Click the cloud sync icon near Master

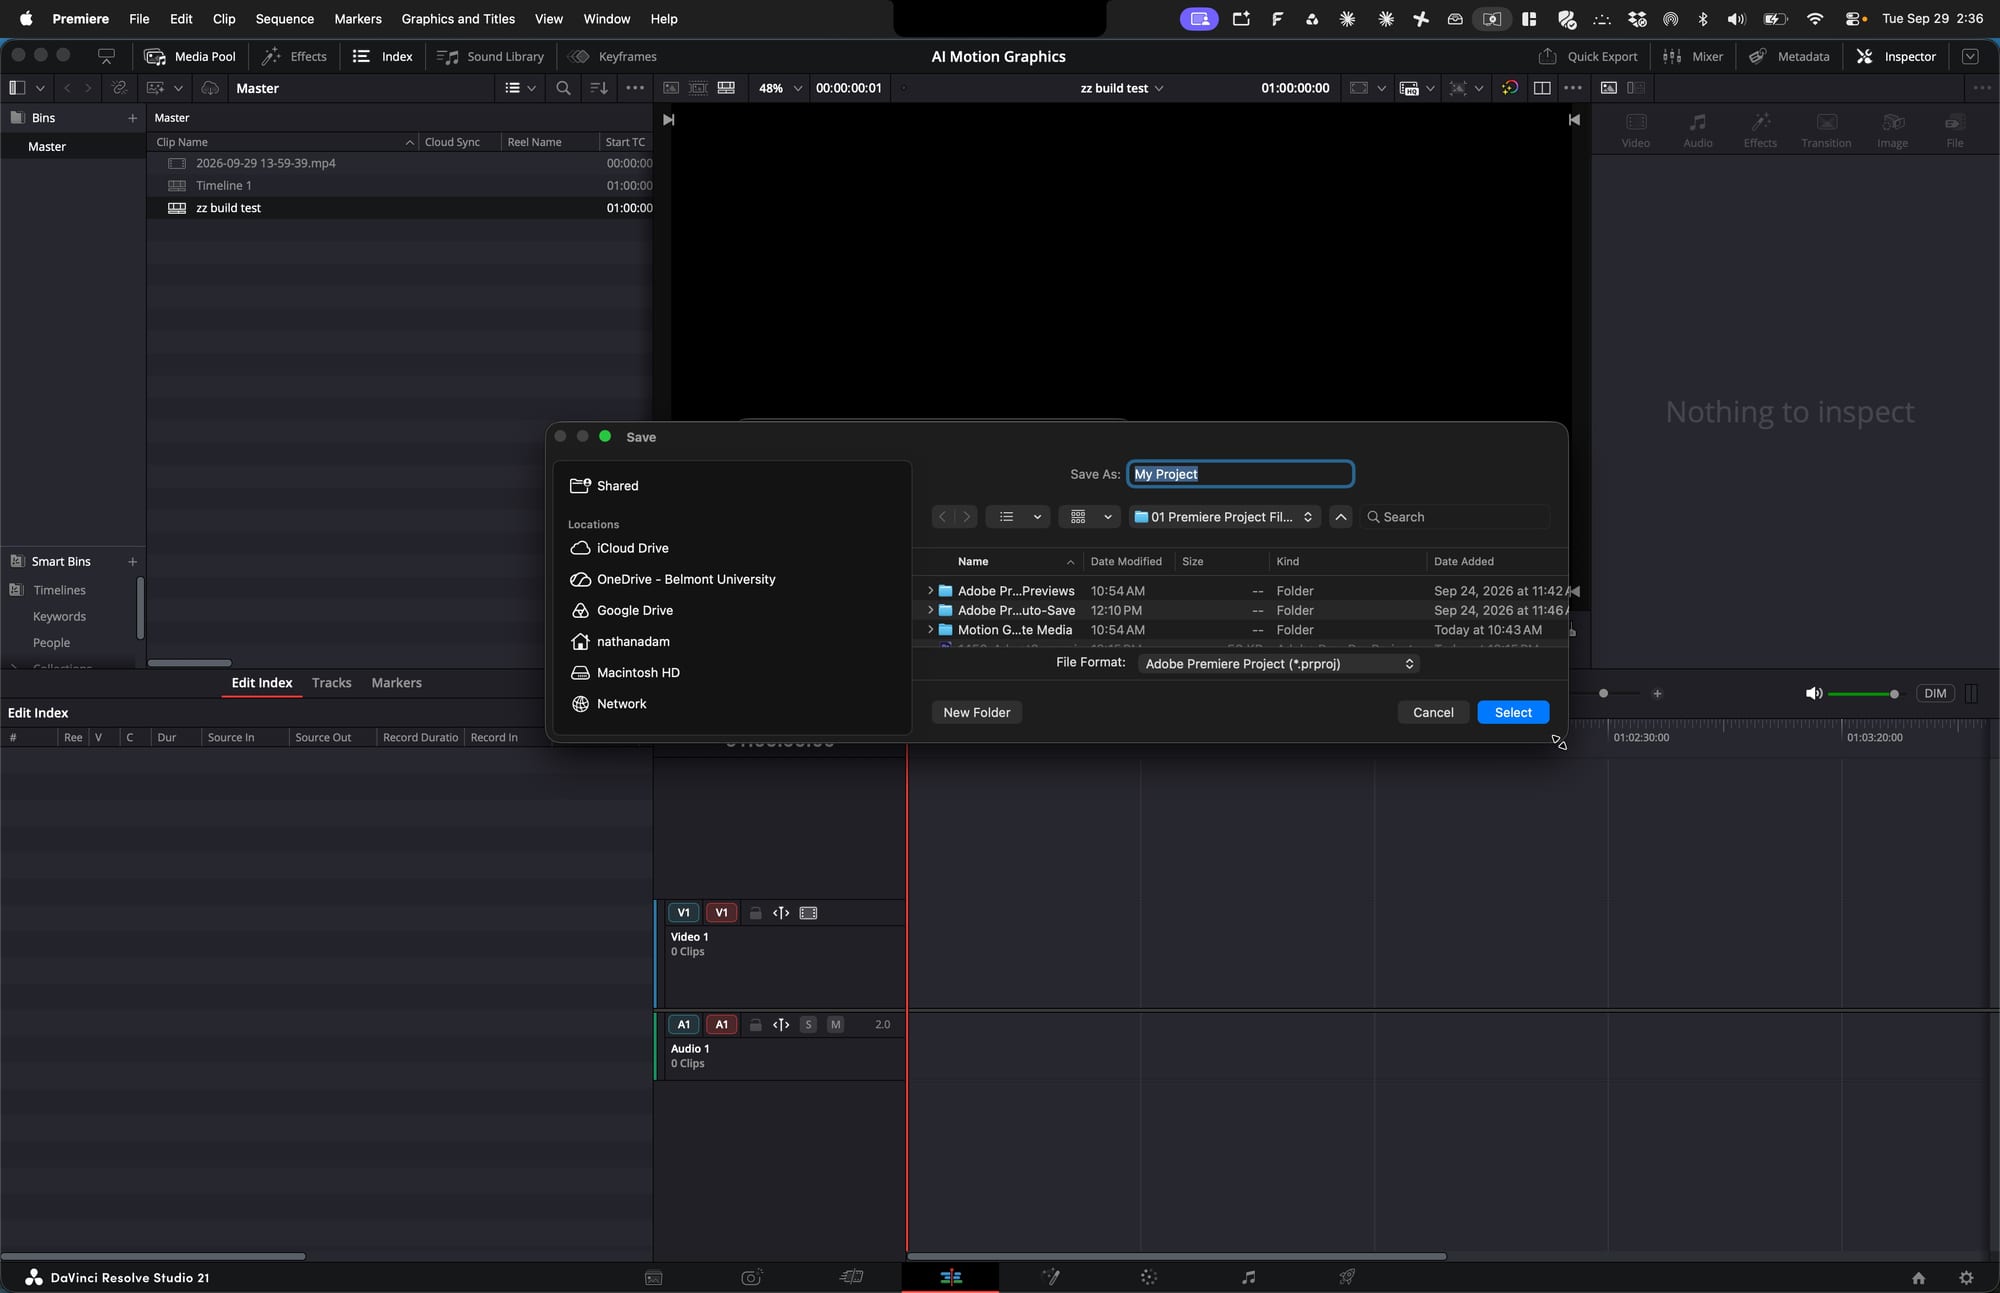210,88
